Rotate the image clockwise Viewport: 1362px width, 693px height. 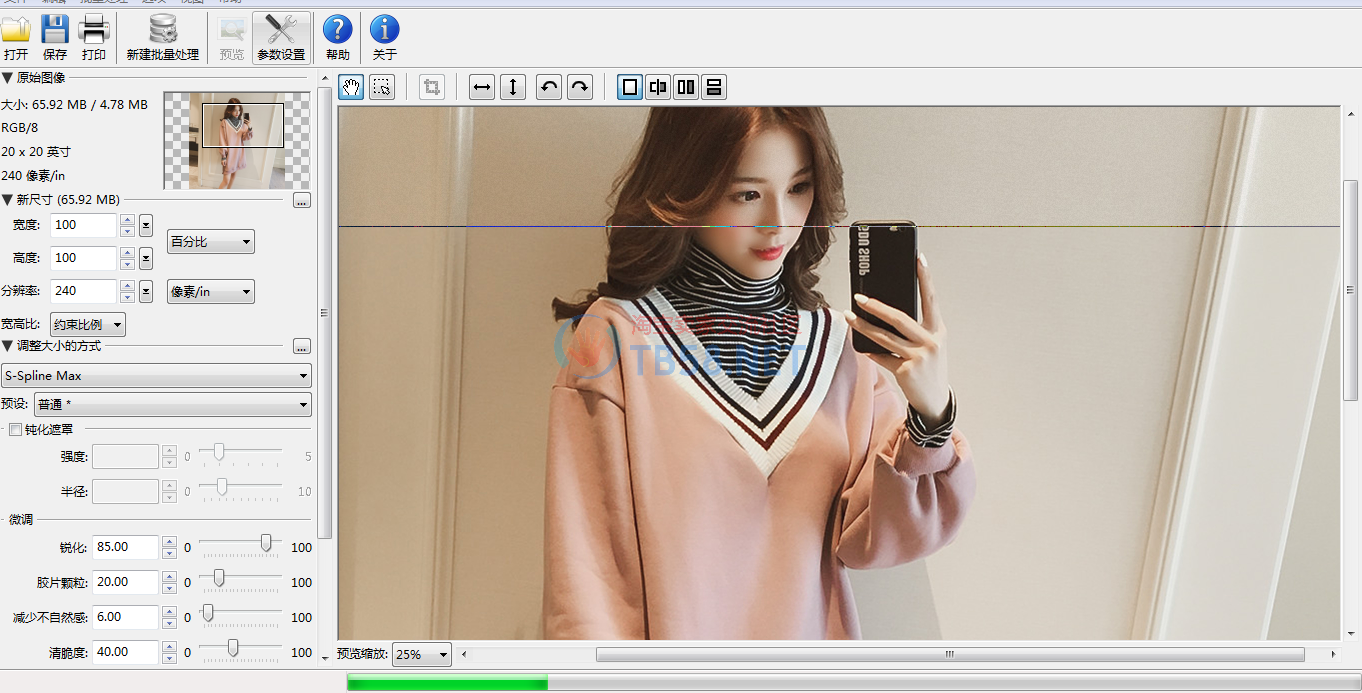(580, 87)
